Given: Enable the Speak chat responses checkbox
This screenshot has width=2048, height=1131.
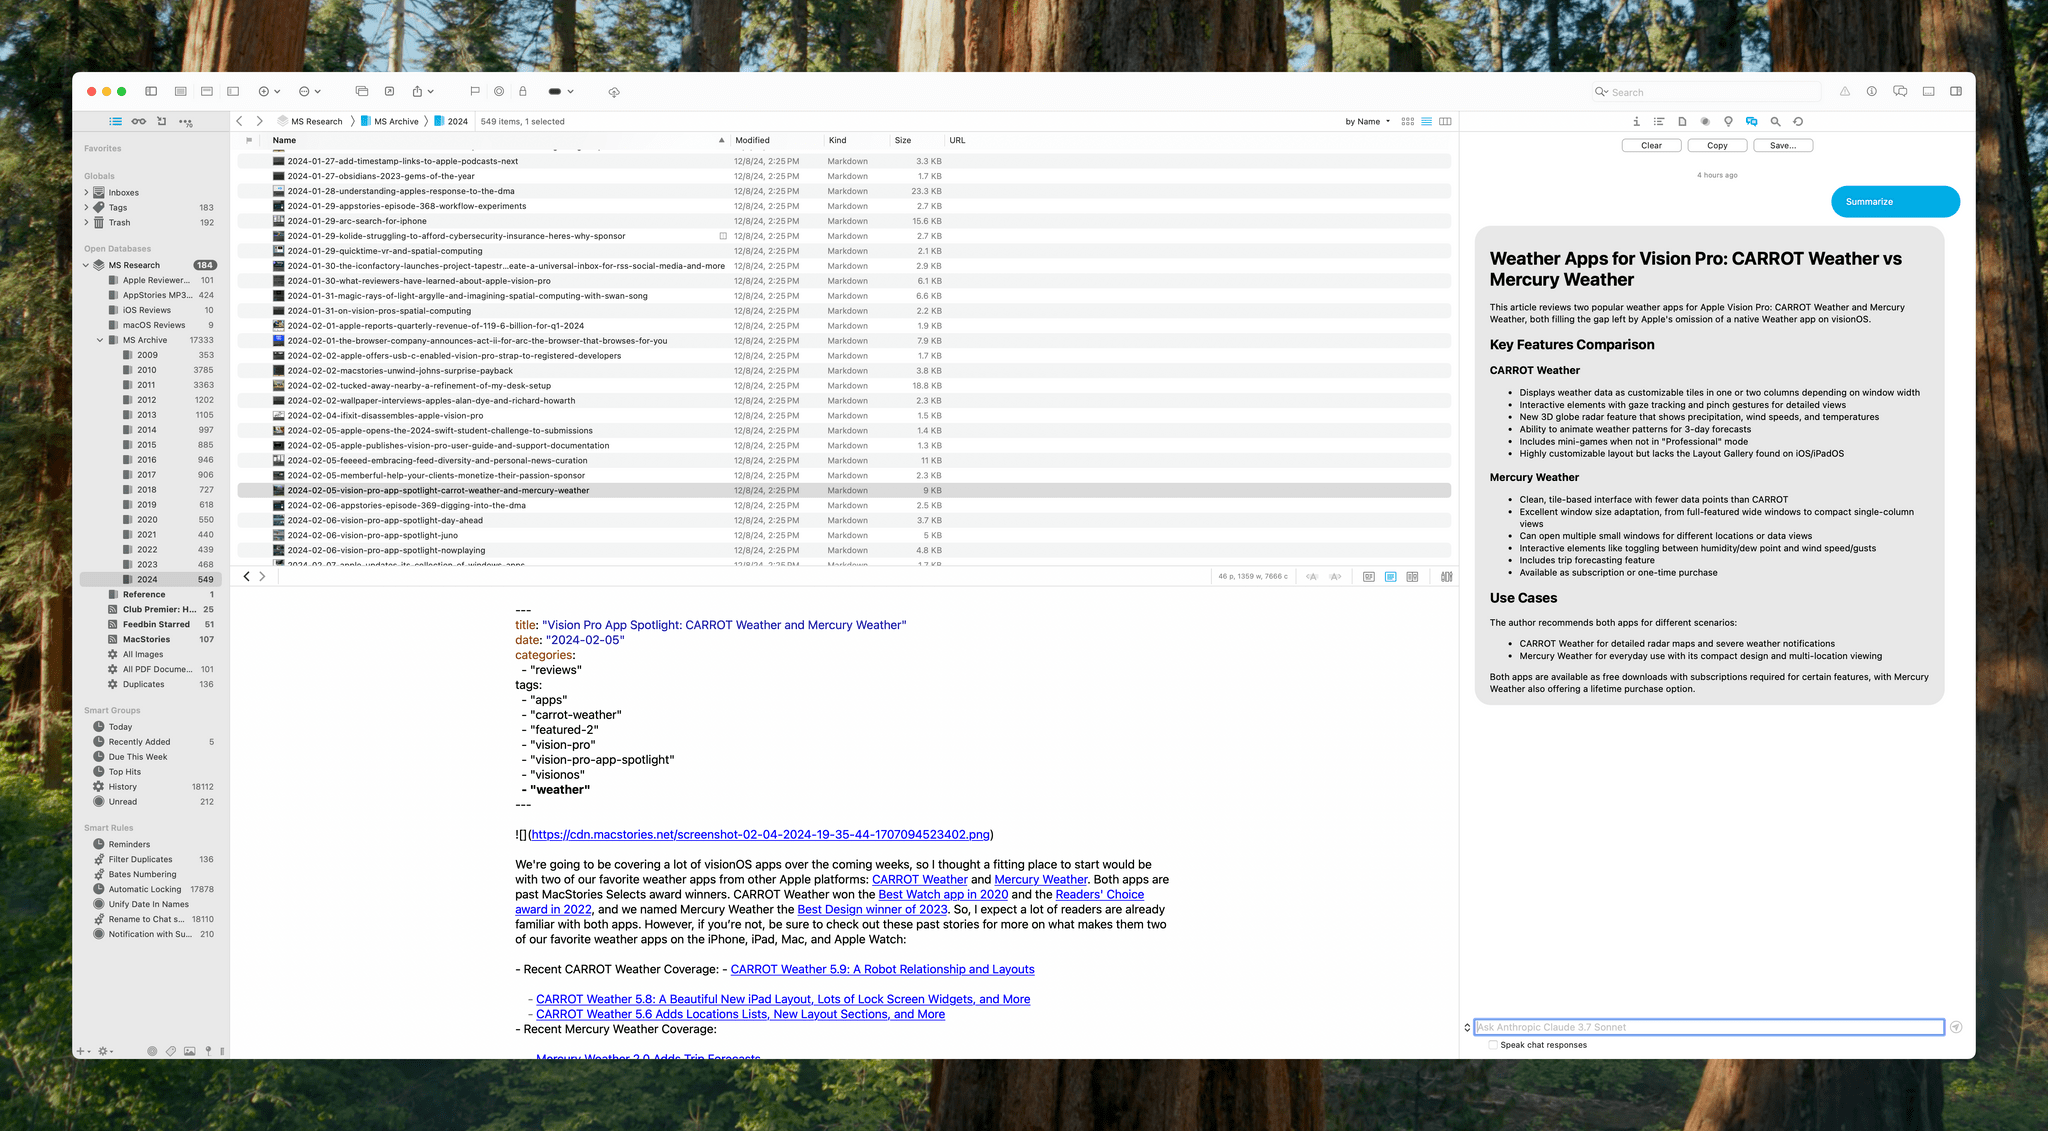Looking at the screenshot, I should pyautogui.click(x=1493, y=1045).
